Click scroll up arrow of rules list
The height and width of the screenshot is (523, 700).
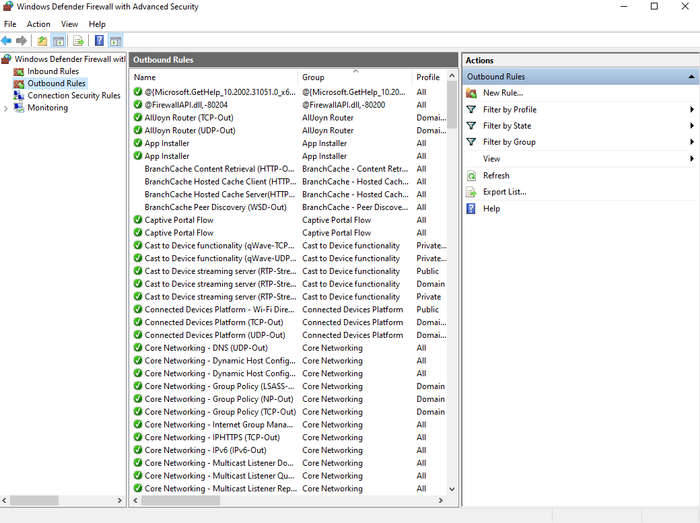[x=452, y=76]
